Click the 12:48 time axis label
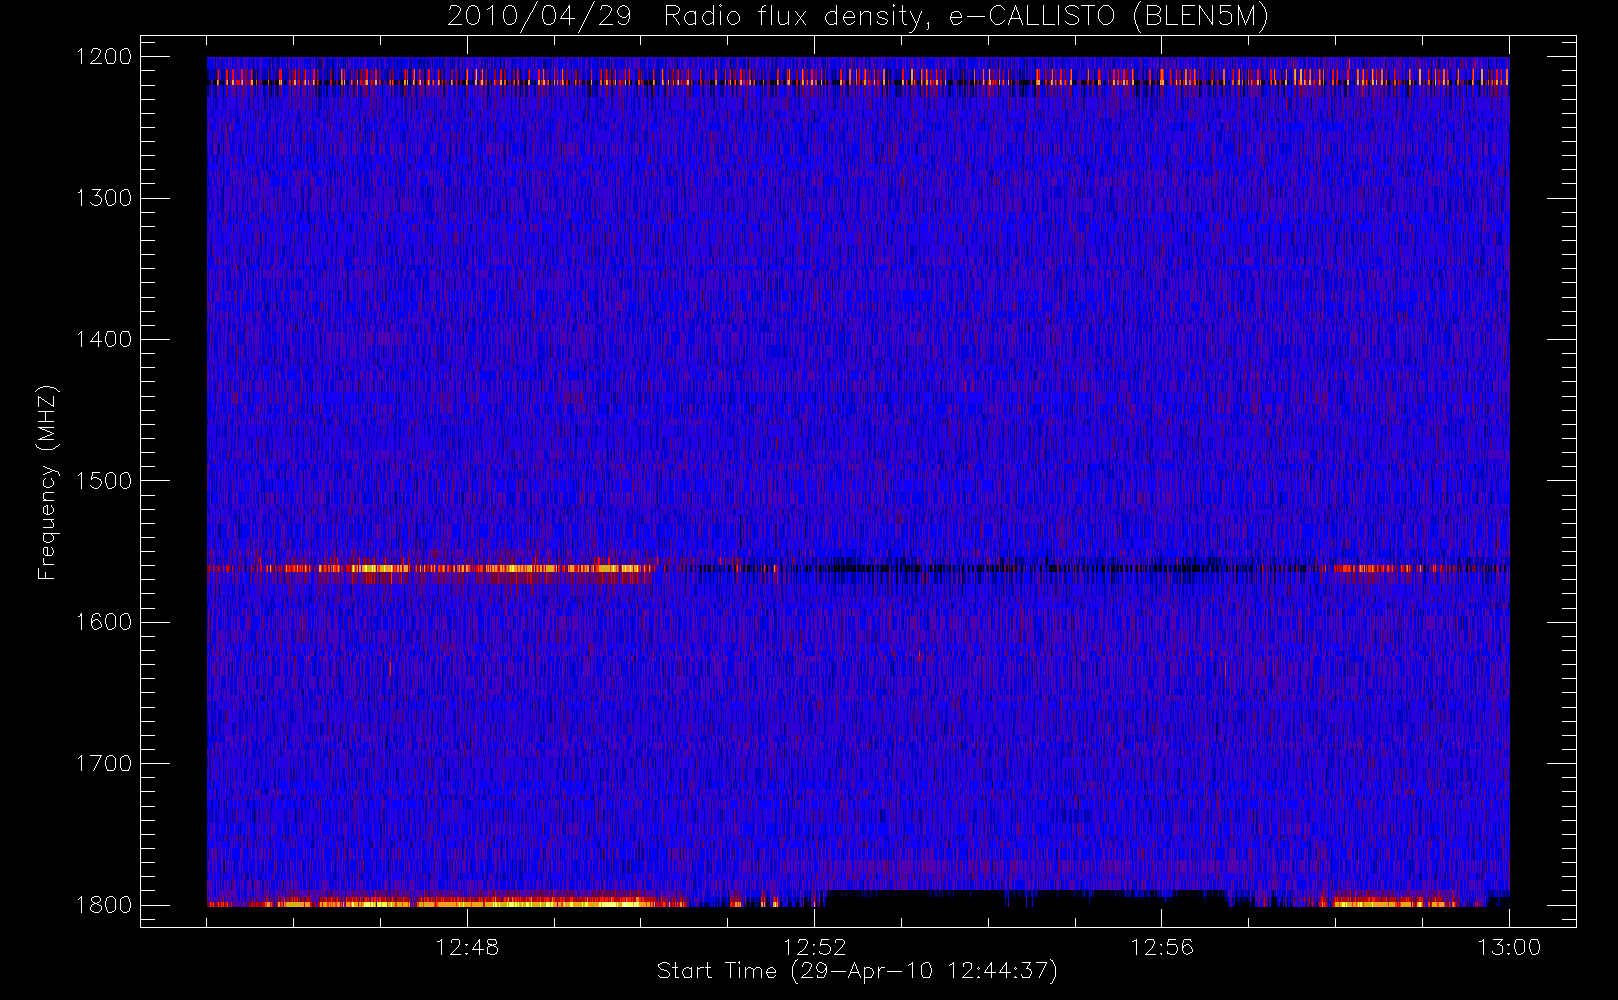 [467, 947]
